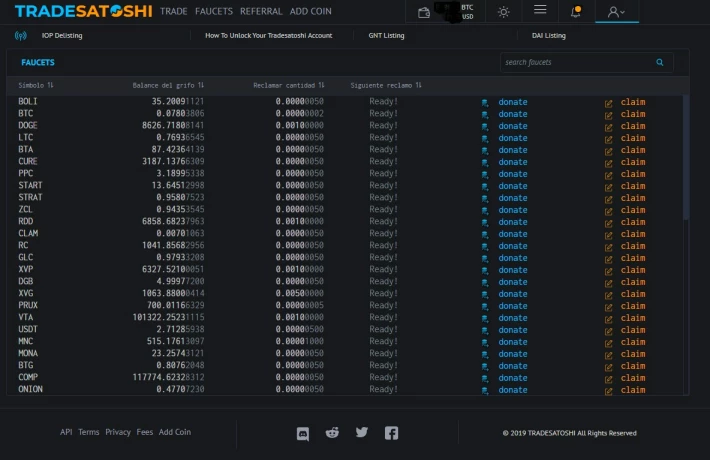Open the wallet icon in header
Screen dimensions: 710x460
pyautogui.click(x=424, y=12)
